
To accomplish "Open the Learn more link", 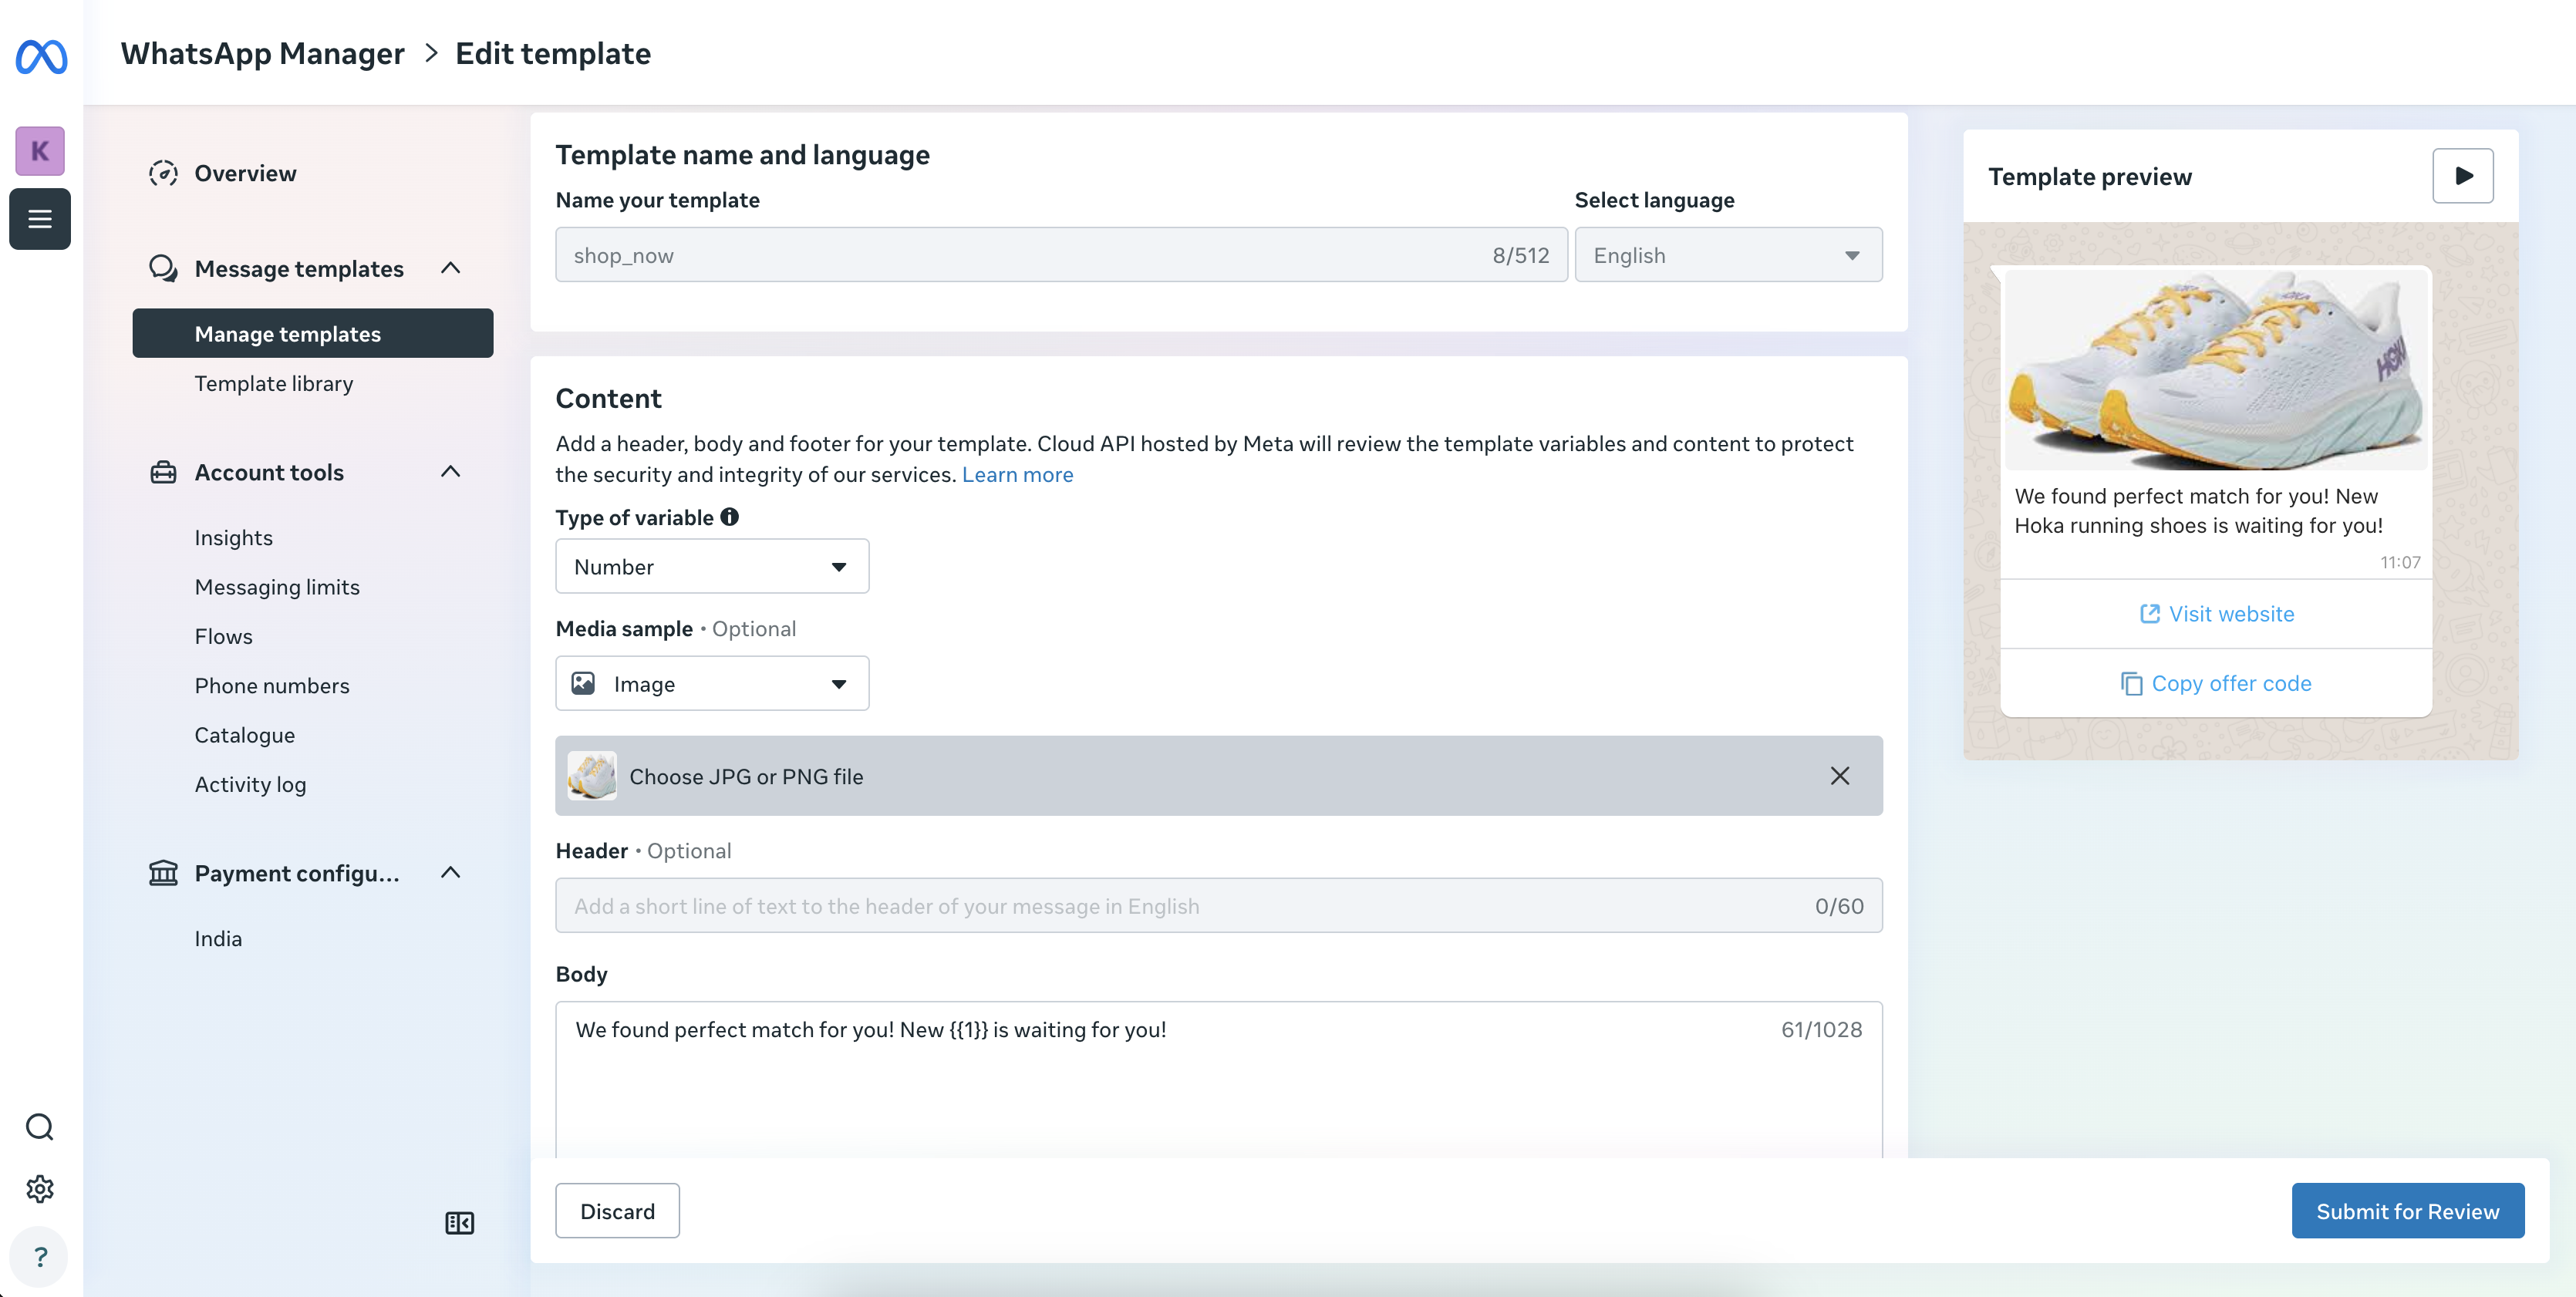I will 1017,474.
